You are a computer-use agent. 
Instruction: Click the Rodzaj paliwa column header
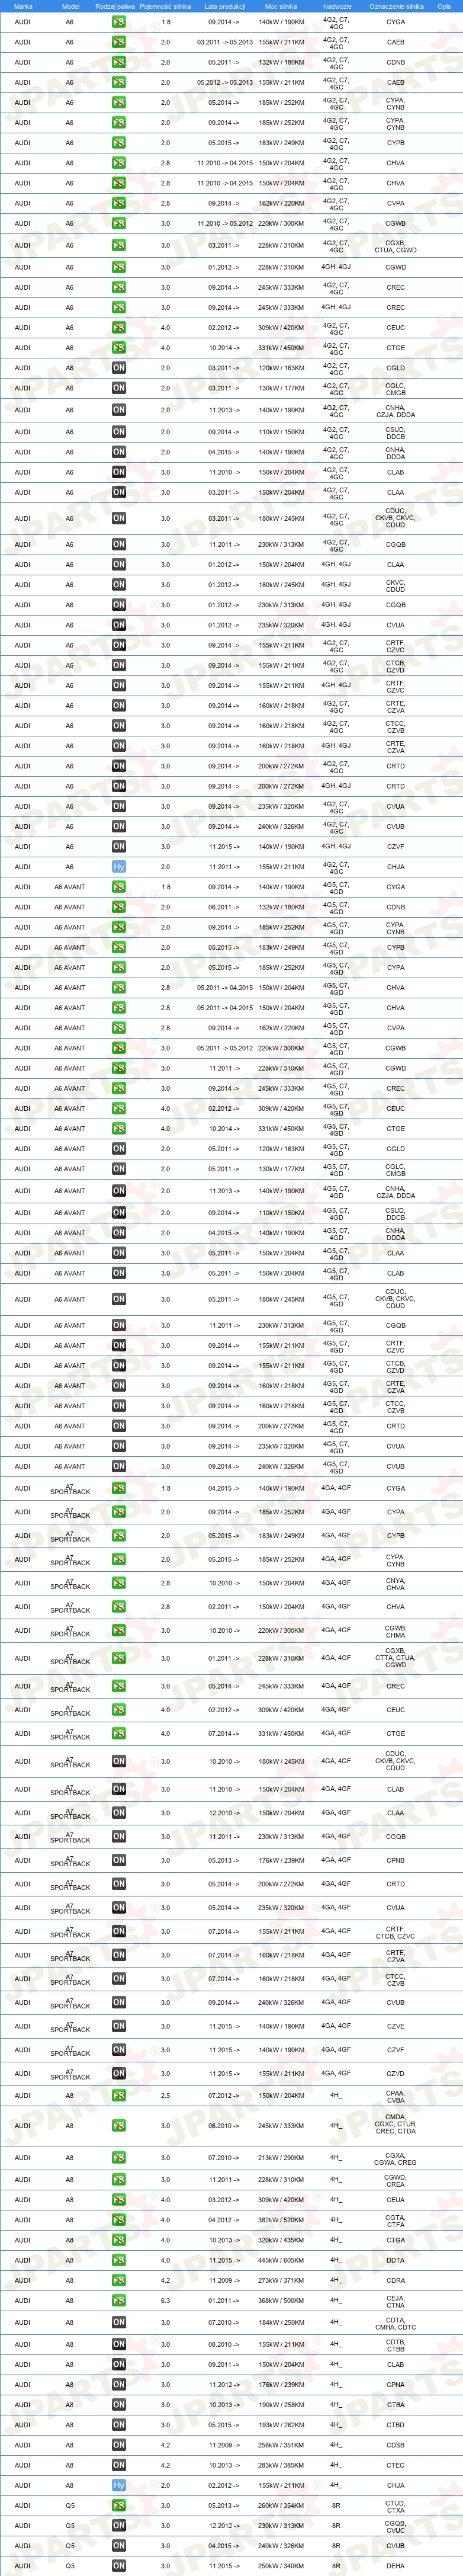[x=115, y=6]
